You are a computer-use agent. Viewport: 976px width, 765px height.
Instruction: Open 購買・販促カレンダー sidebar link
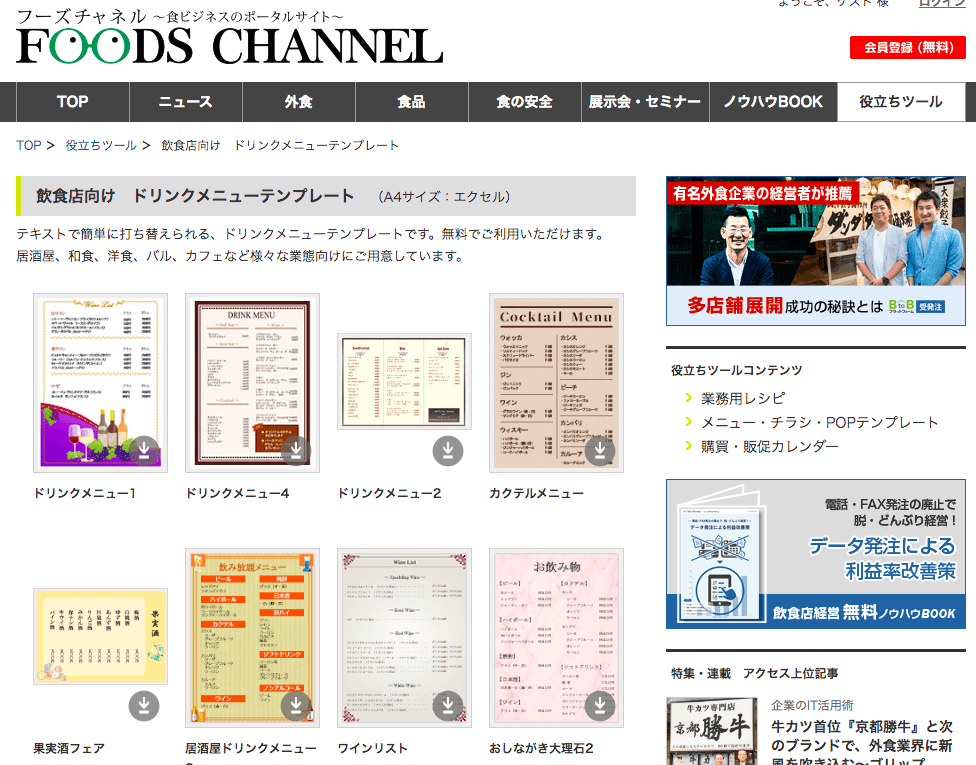click(x=770, y=446)
